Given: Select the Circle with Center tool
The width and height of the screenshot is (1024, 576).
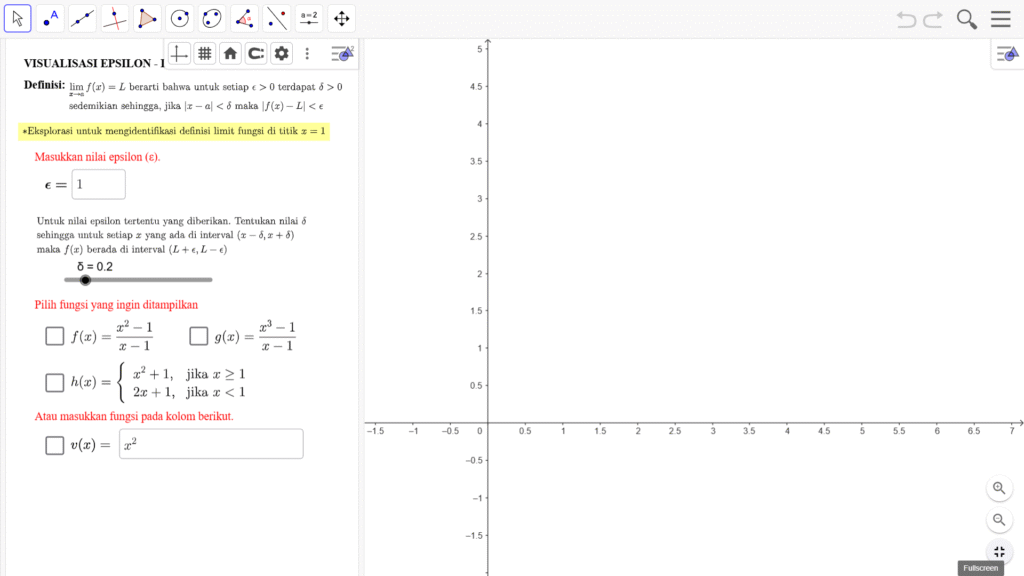Looking at the screenshot, I should [x=180, y=18].
